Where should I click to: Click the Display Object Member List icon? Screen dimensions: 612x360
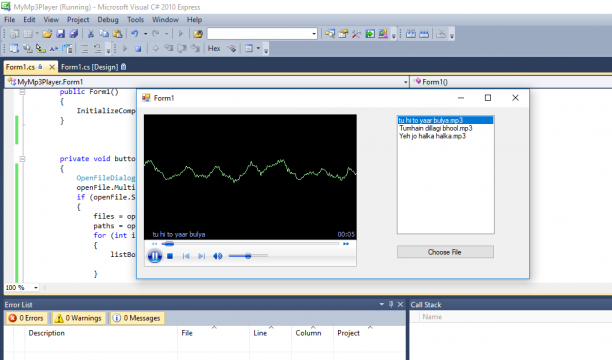pos(14,48)
